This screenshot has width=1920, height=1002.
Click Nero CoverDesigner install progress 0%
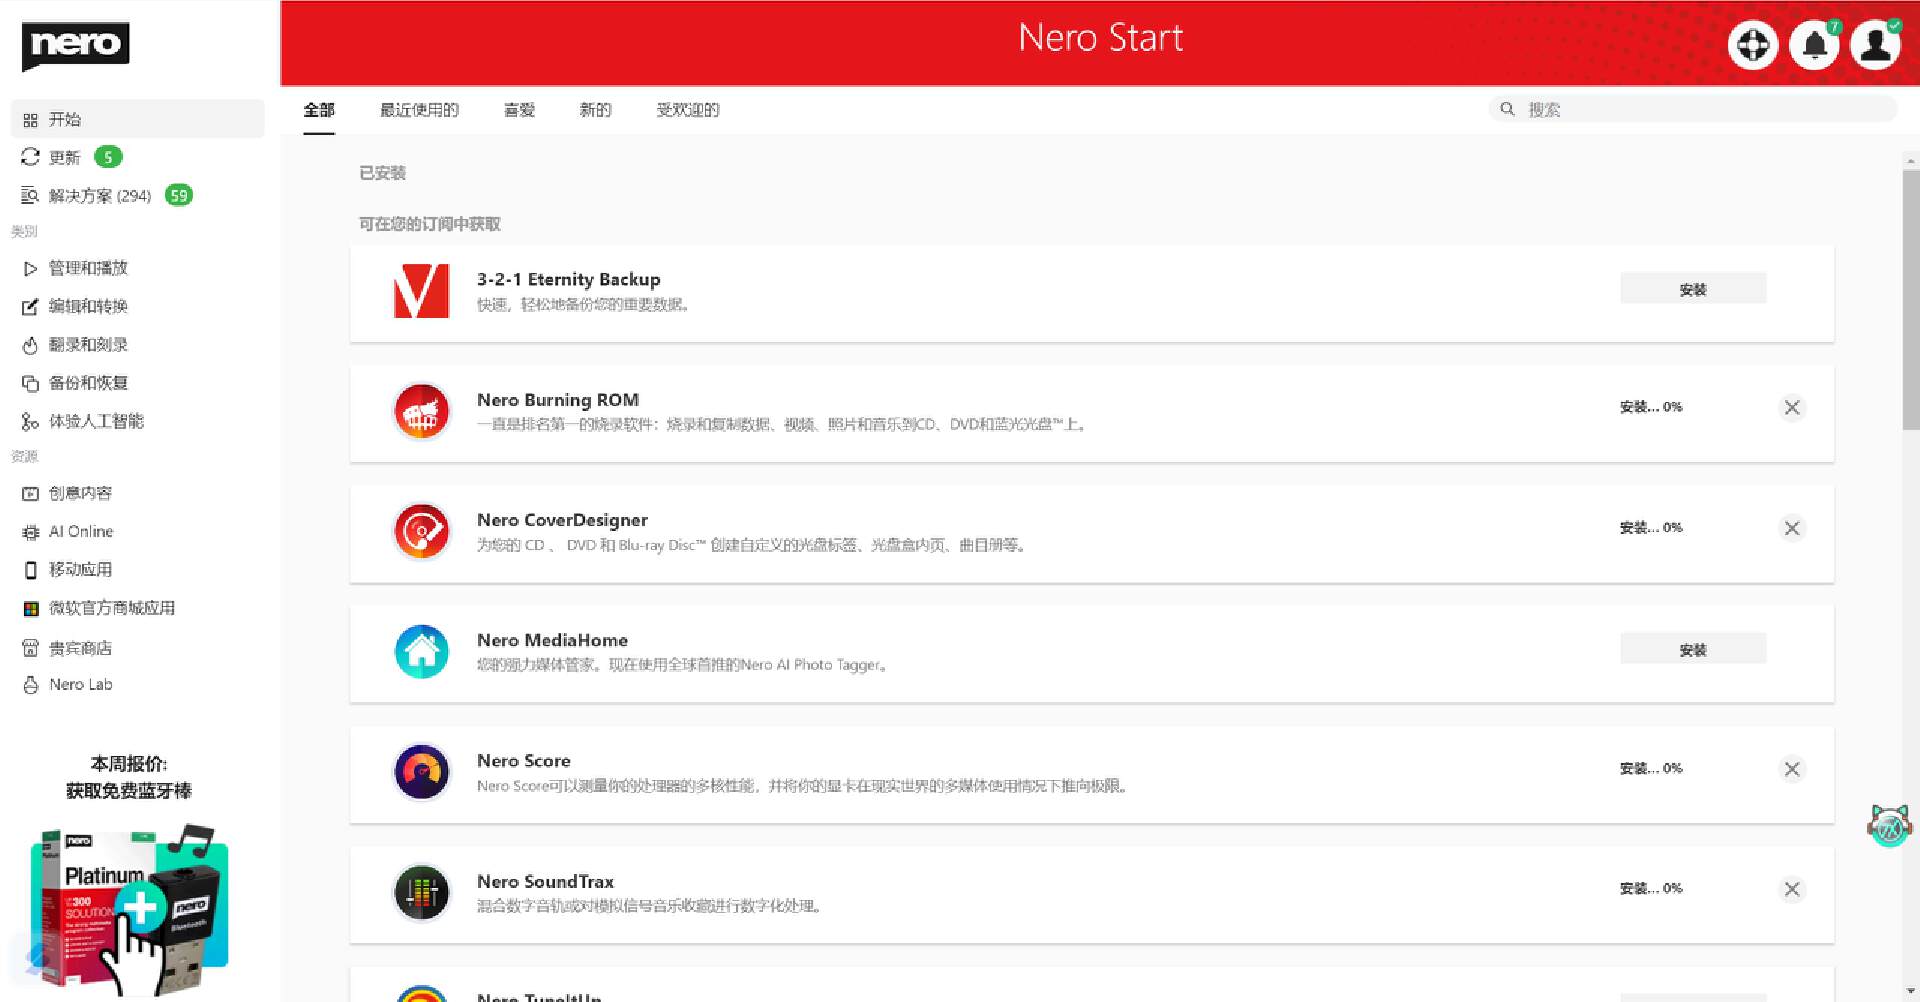[x=1651, y=527]
